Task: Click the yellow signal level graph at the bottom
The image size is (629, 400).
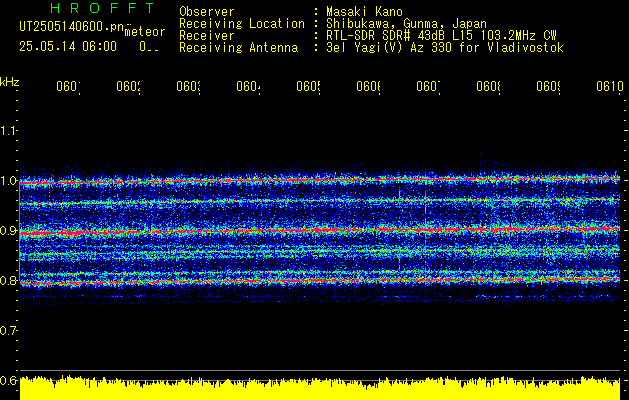Action: pyautogui.click(x=320, y=388)
